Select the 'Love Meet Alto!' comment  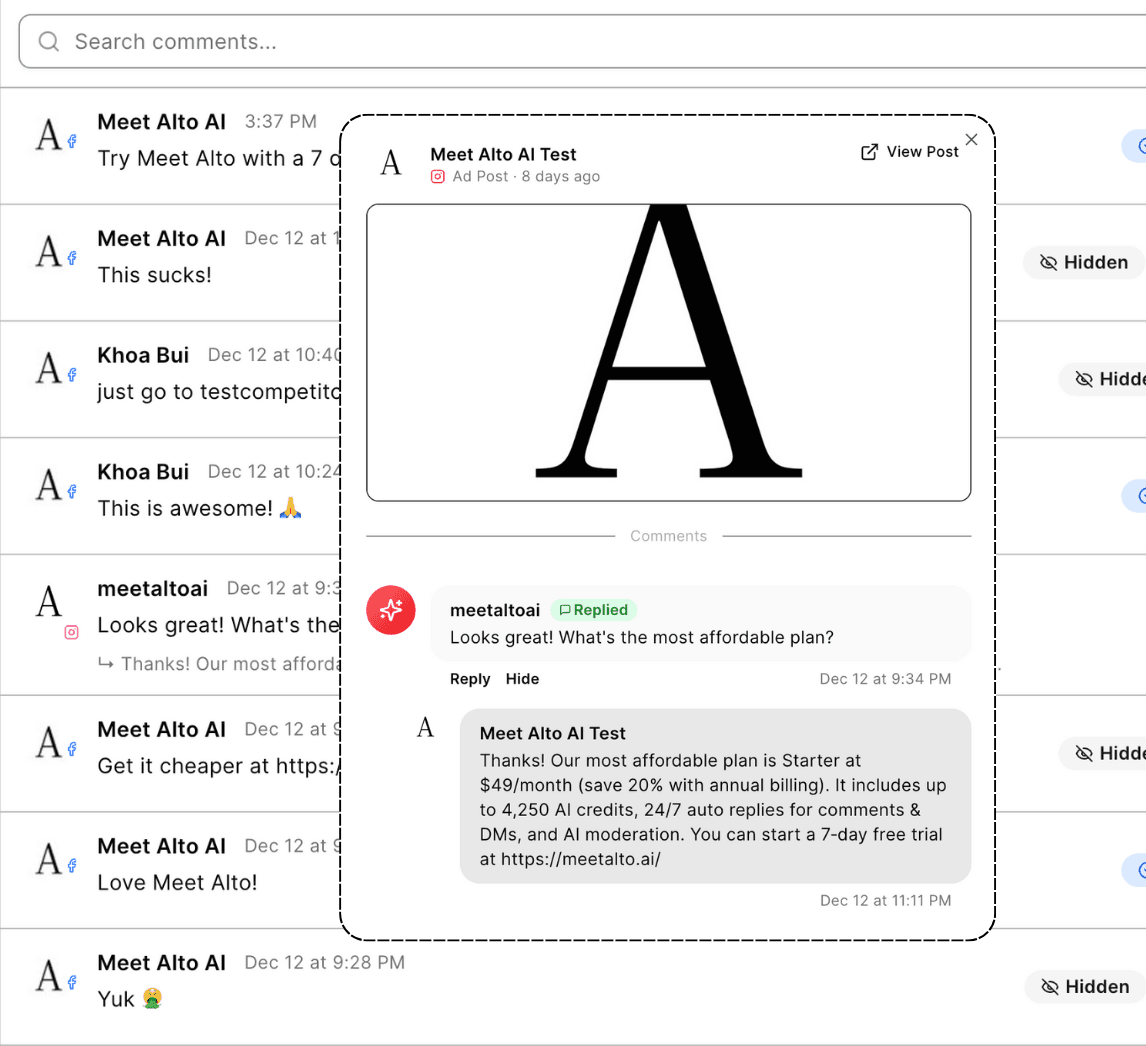point(178,882)
